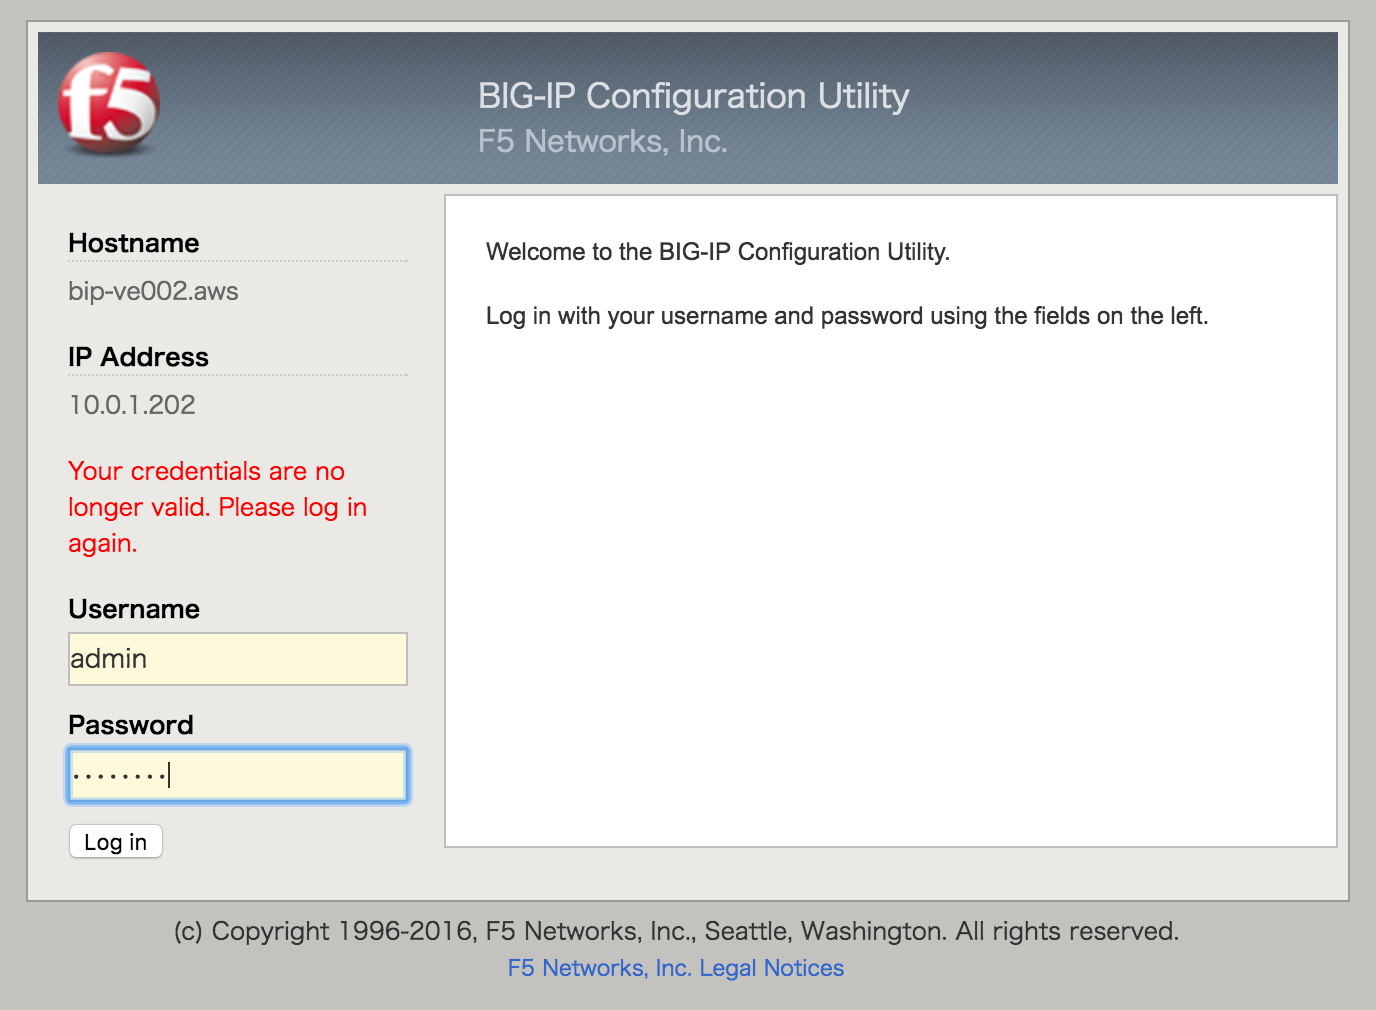The width and height of the screenshot is (1376, 1010).
Task: Click the F5 Networks, Inc. header subtitle
Action: (x=602, y=141)
